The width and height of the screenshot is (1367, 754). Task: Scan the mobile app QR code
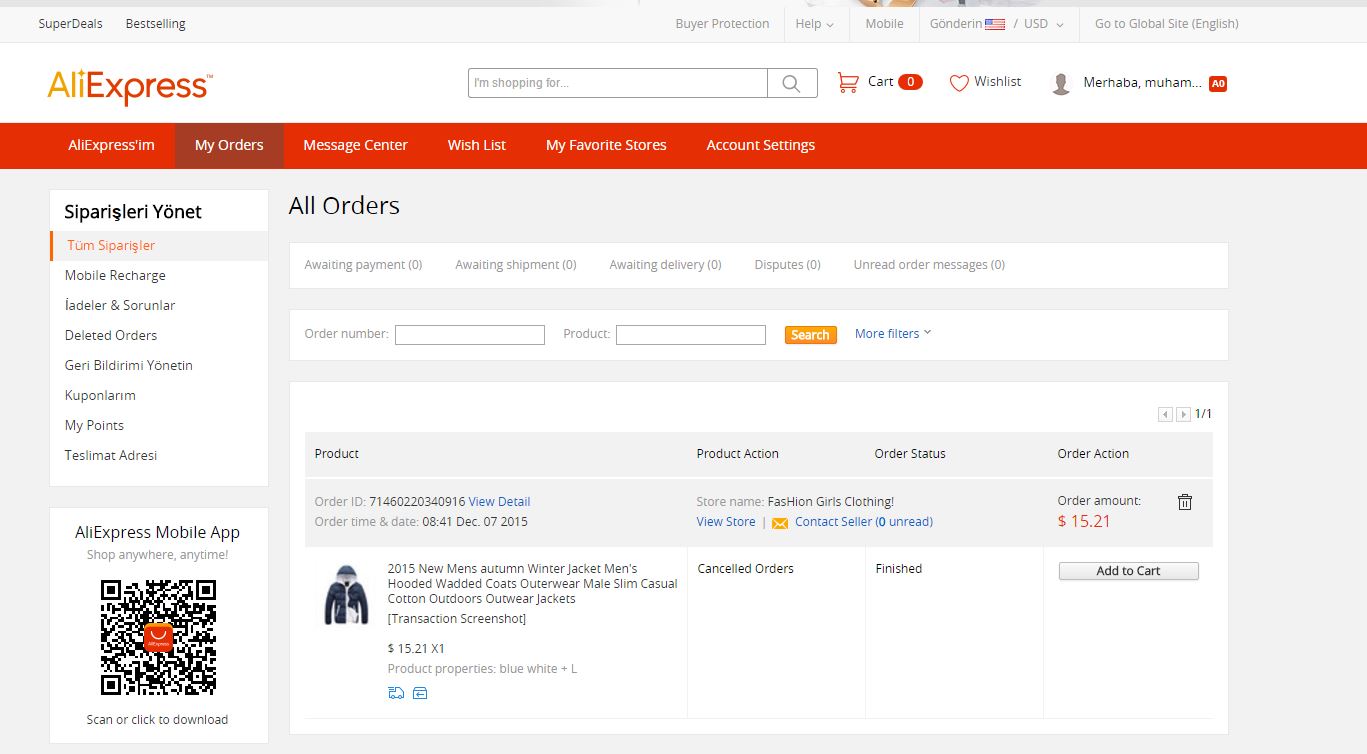click(x=158, y=637)
